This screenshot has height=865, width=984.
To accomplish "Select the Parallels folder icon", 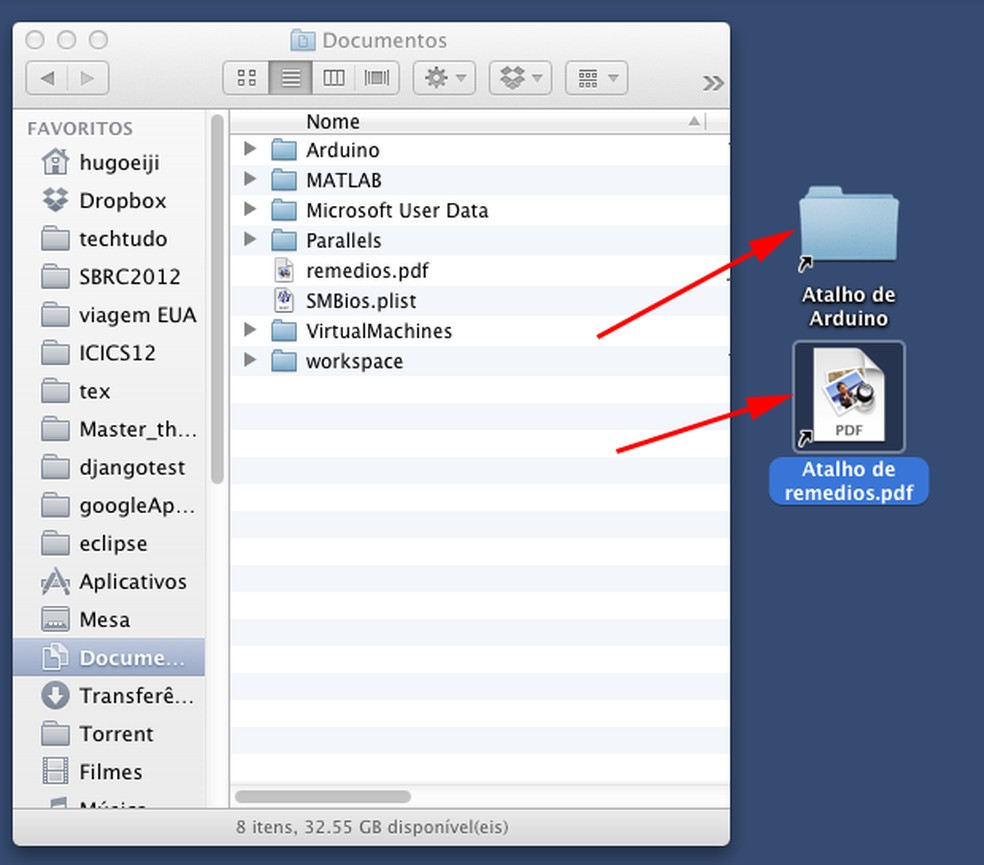I will pyautogui.click(x=284, y=240).
